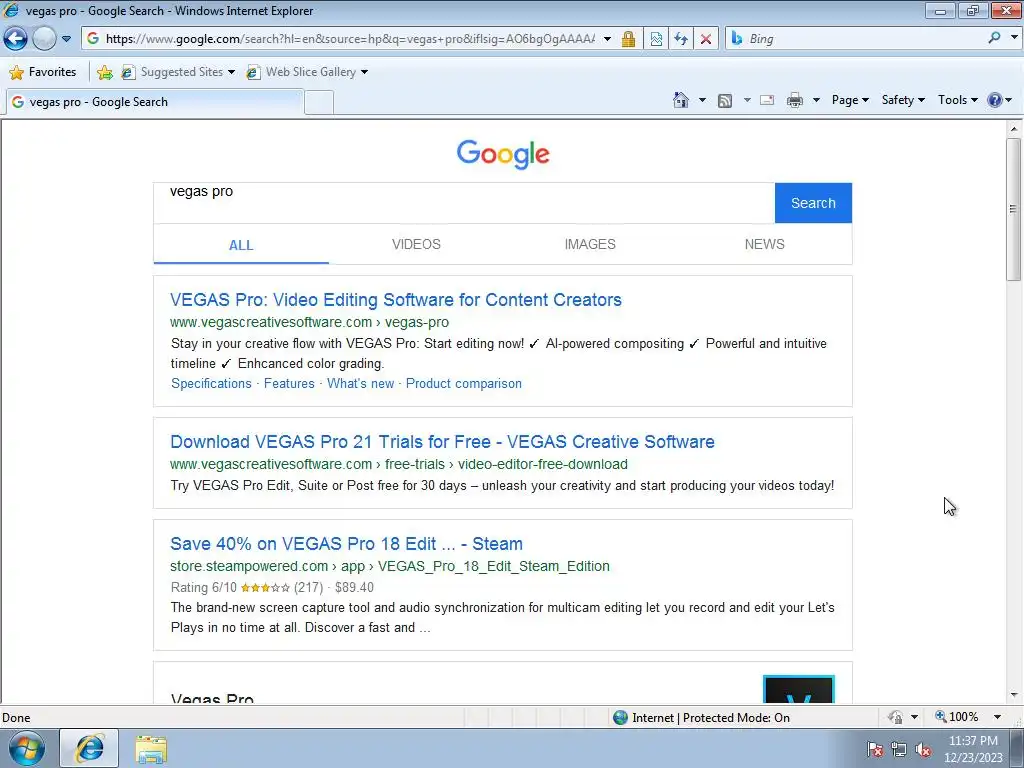Click the muted volume tray icon
This screenshot has height=768, width=1024.
tap(923, 749)
